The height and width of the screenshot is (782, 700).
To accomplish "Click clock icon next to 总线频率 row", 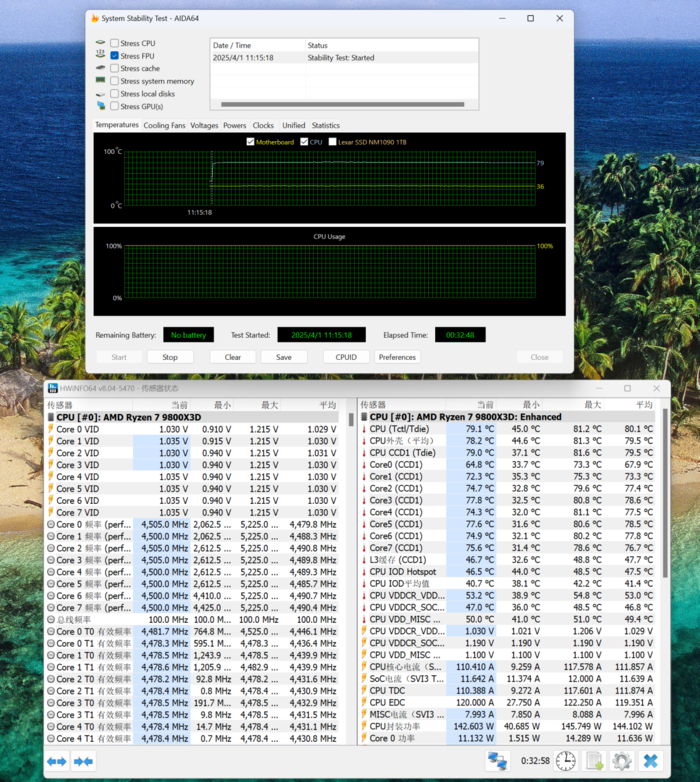I will tap(50, 619).
